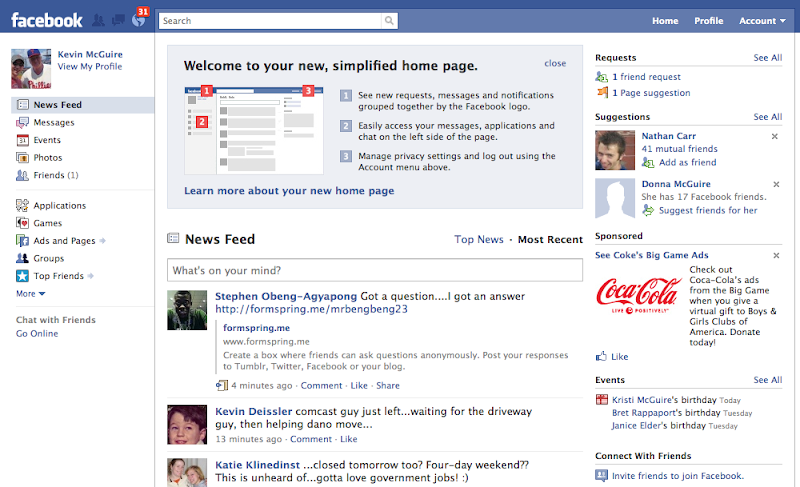Click the Coca-Cola ad logo
This screenshot has height=487, width=800.
coord(639,295)
